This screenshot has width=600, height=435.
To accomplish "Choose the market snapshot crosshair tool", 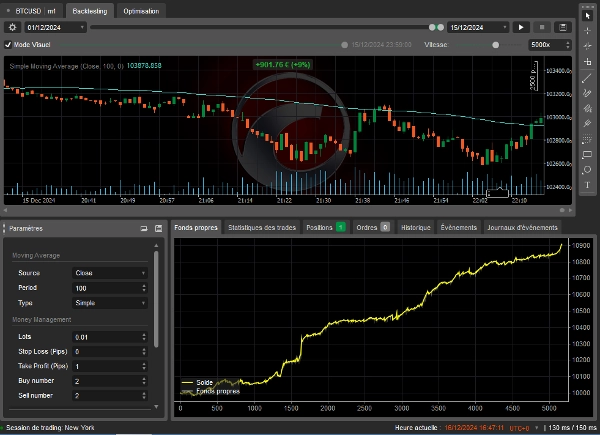I will 587,46.
